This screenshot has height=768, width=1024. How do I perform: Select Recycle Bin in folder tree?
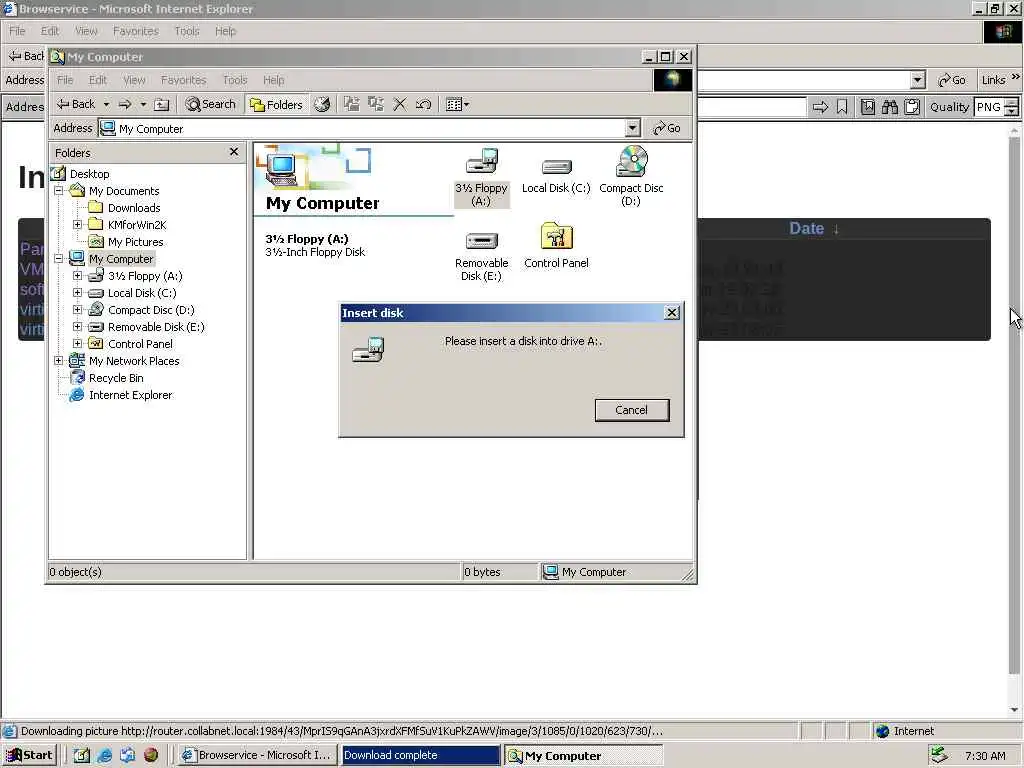[x=116, y=378]
